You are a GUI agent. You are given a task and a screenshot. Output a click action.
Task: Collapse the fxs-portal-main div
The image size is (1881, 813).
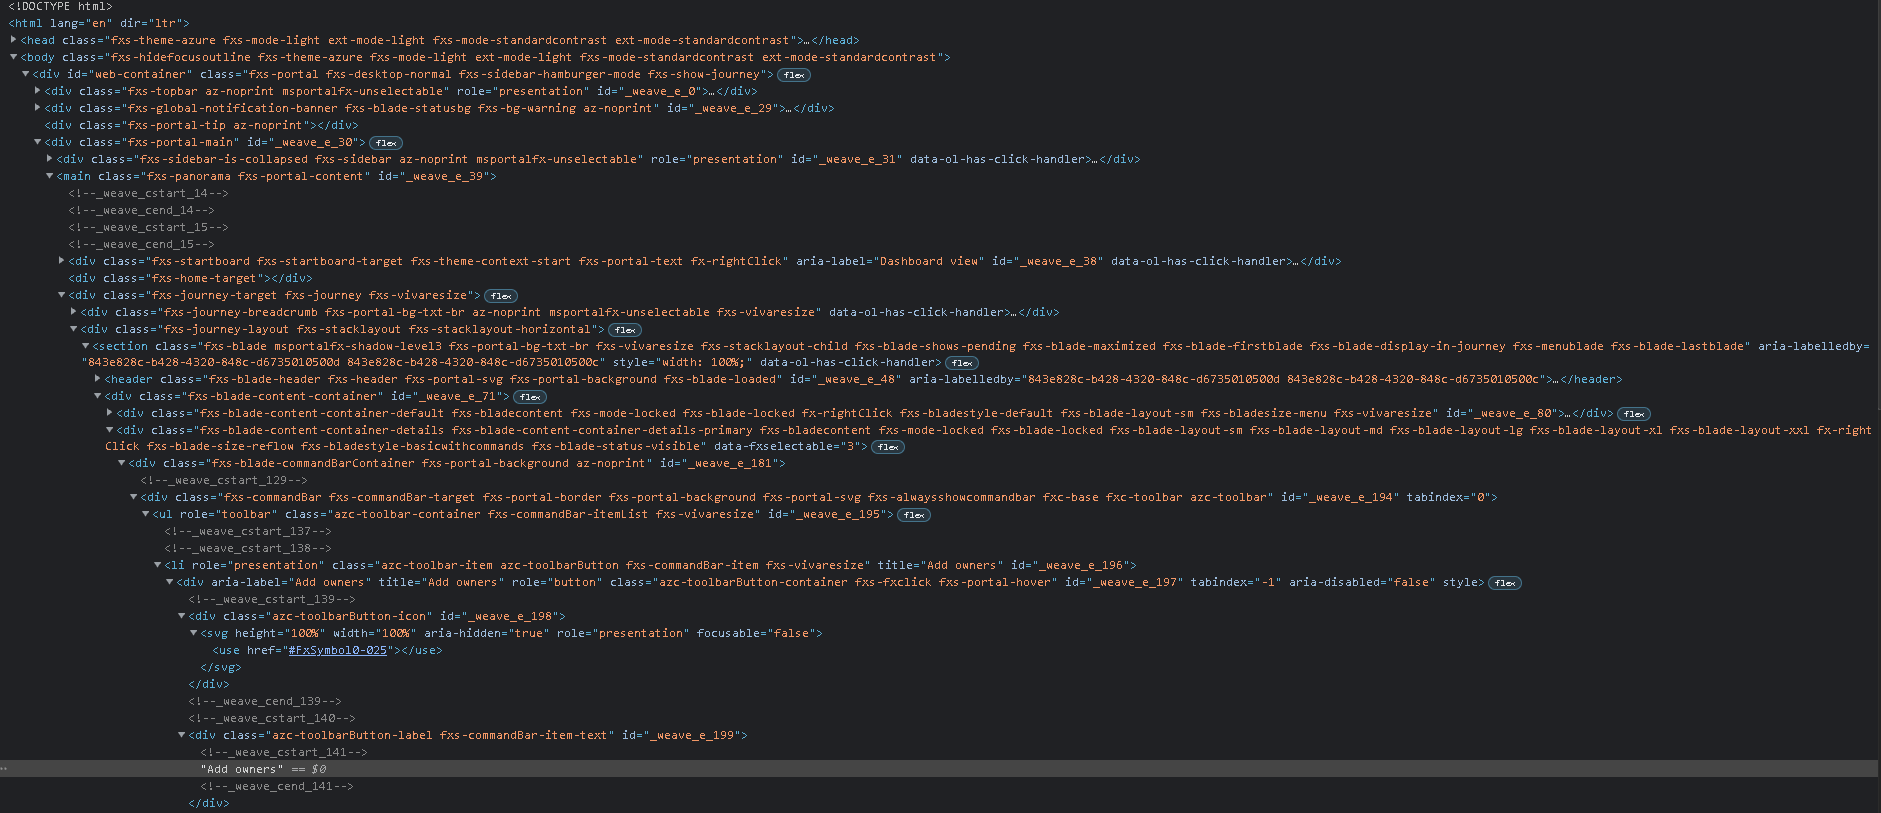pyautogui.click(x=38, y=142)
